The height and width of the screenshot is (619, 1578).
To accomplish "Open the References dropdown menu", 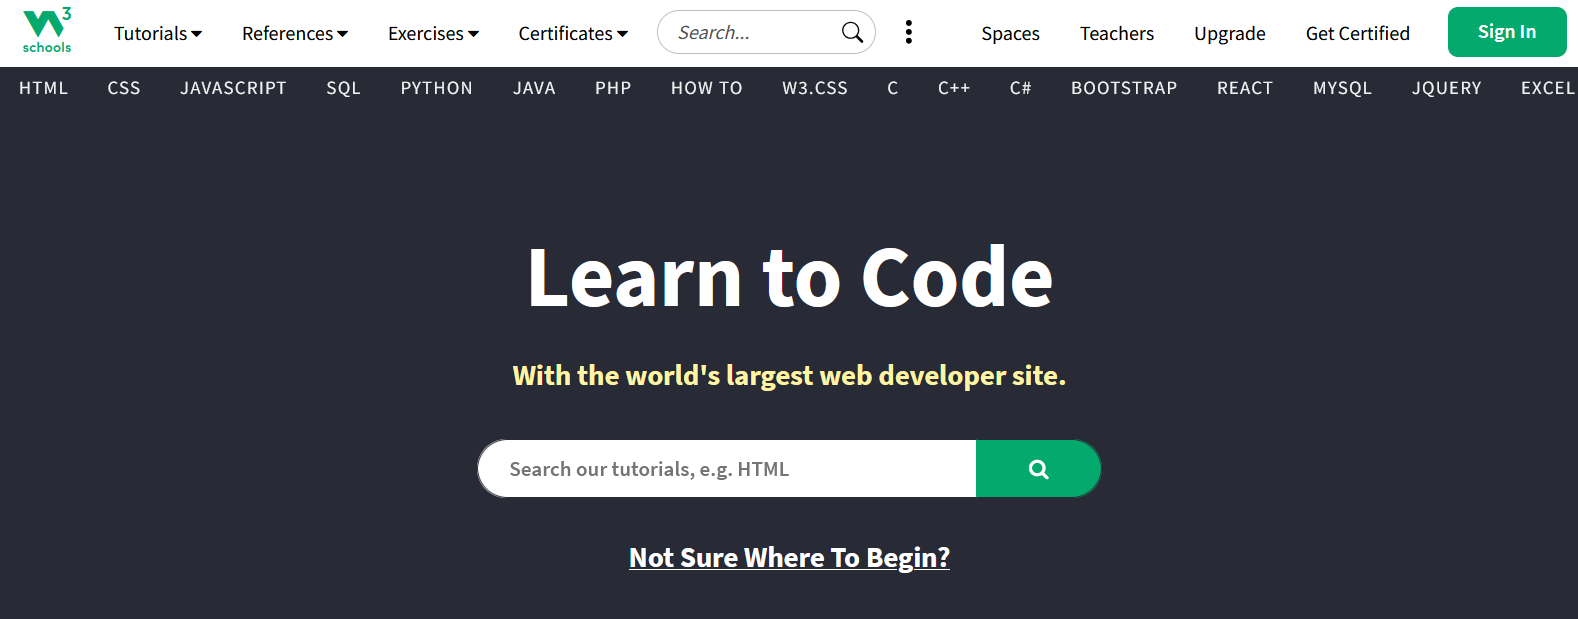I will pos(295,34).
